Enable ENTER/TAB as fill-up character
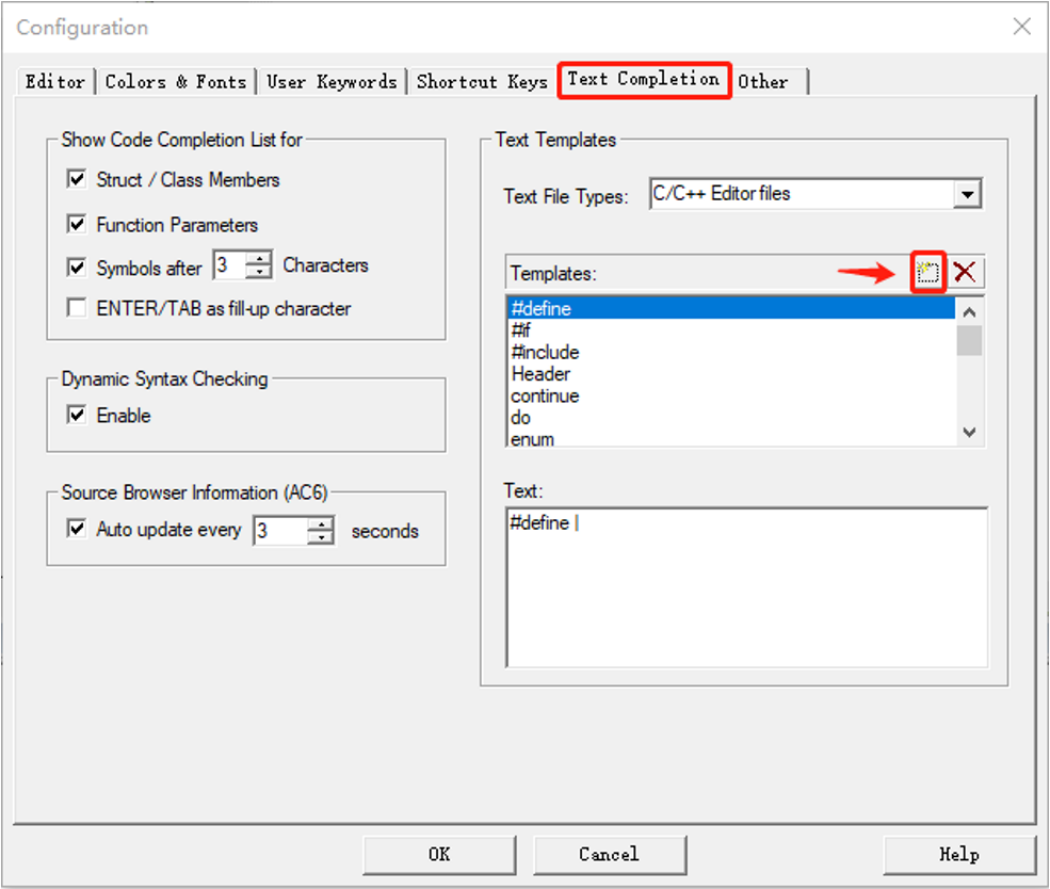This screenshot has width=1050, height=889. tap(76, 309)
